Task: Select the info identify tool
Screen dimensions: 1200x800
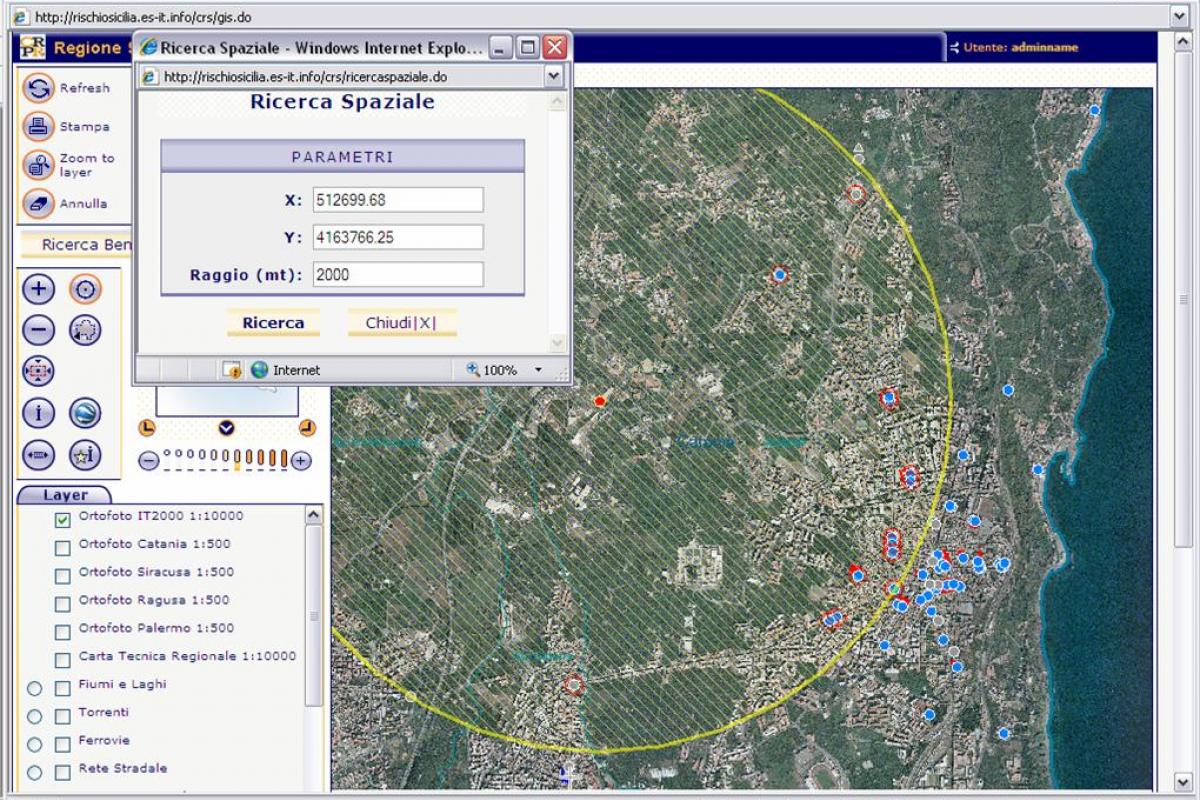Action: coord(38,413)
